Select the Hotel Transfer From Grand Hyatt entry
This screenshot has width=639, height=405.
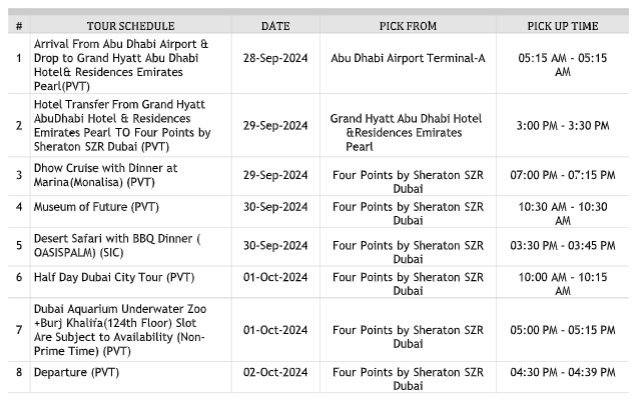tap(122, 125)
